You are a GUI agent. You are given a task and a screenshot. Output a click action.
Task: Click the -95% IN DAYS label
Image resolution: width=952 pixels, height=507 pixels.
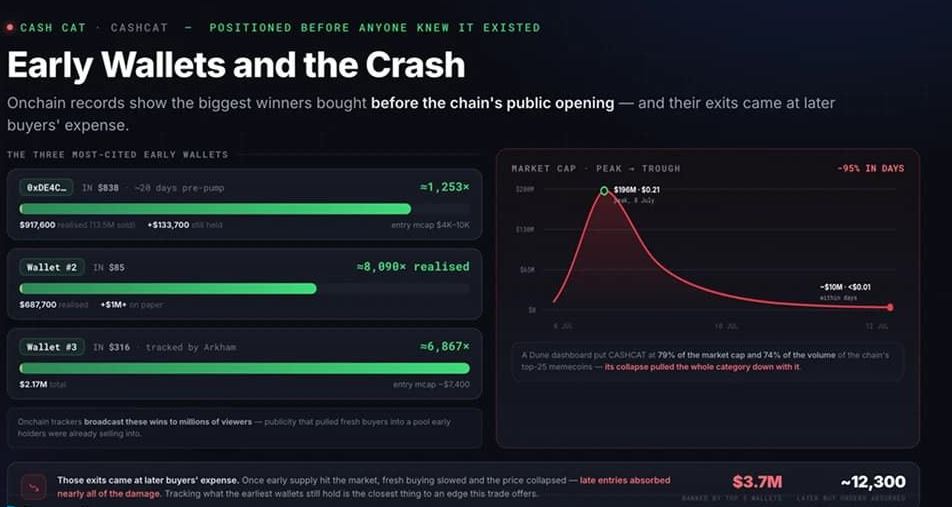click(870, 168)
